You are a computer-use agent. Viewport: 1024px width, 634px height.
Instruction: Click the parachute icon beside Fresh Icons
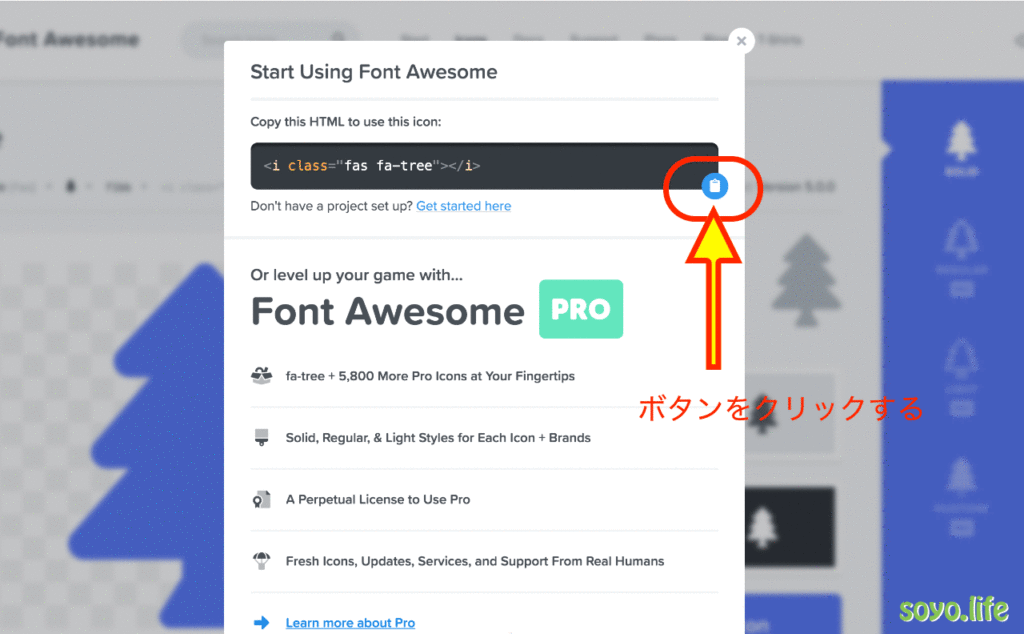pos(261,561)
